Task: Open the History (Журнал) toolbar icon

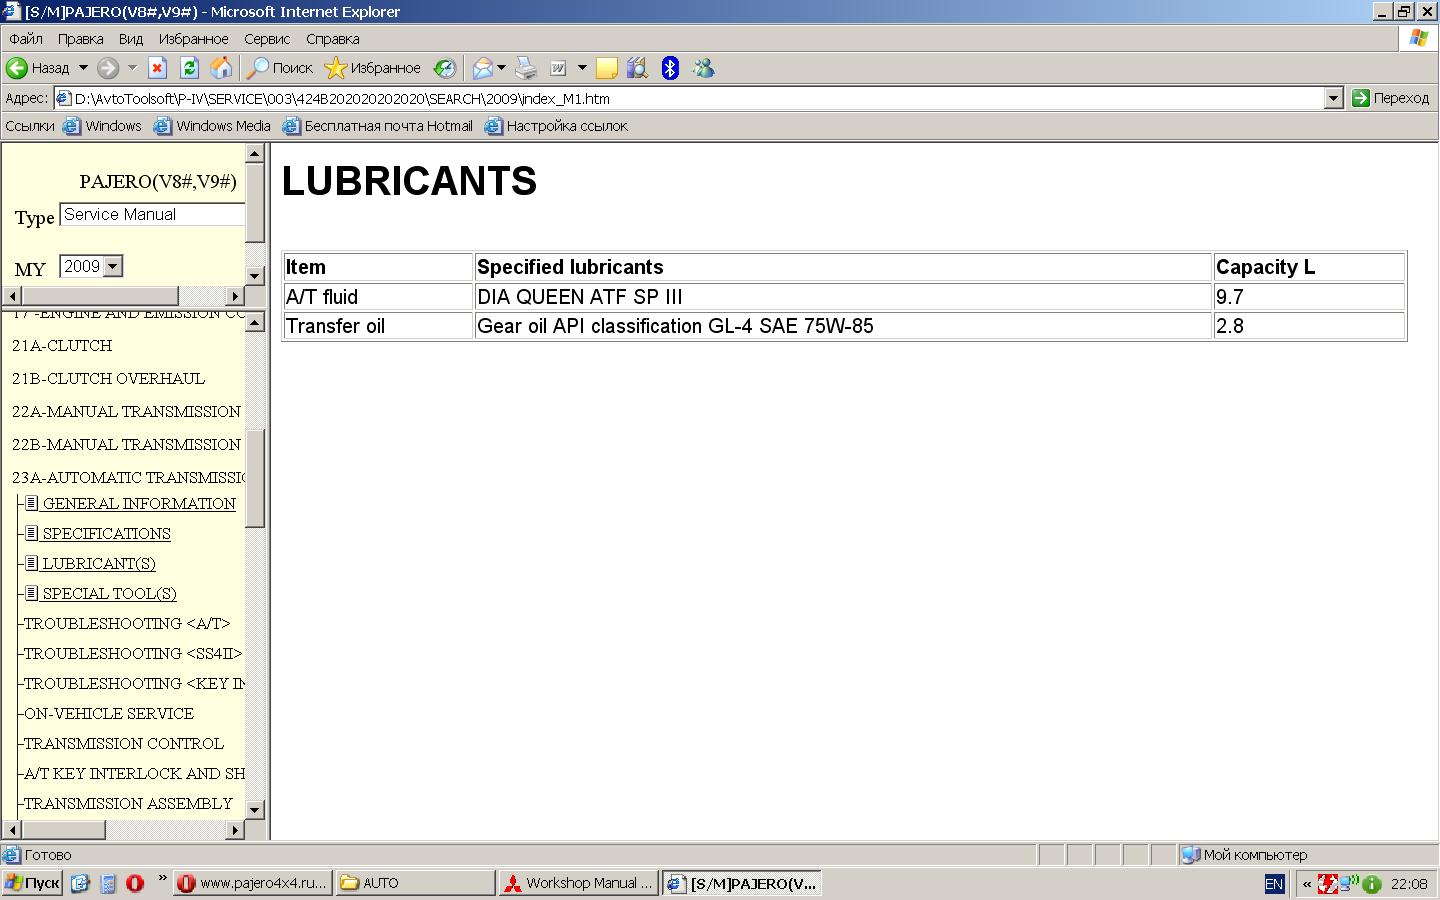Action: coord(444,68)
